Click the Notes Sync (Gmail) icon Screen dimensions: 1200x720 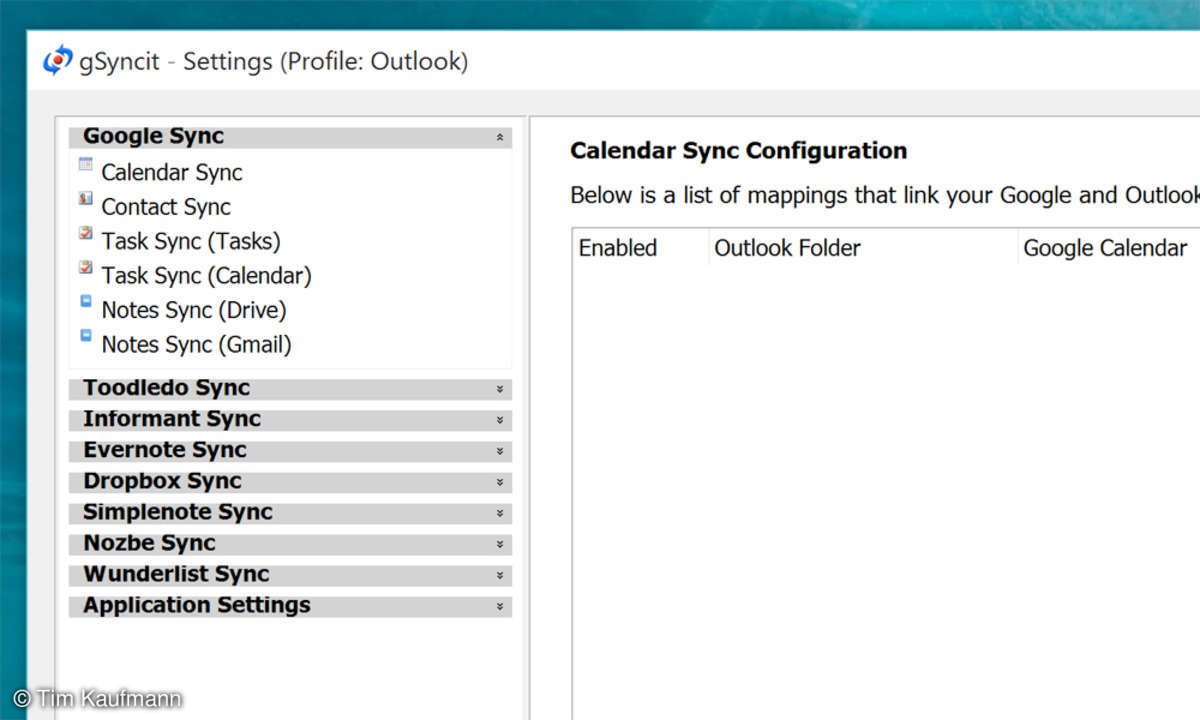pyautogui.click(x=85, y=337)
